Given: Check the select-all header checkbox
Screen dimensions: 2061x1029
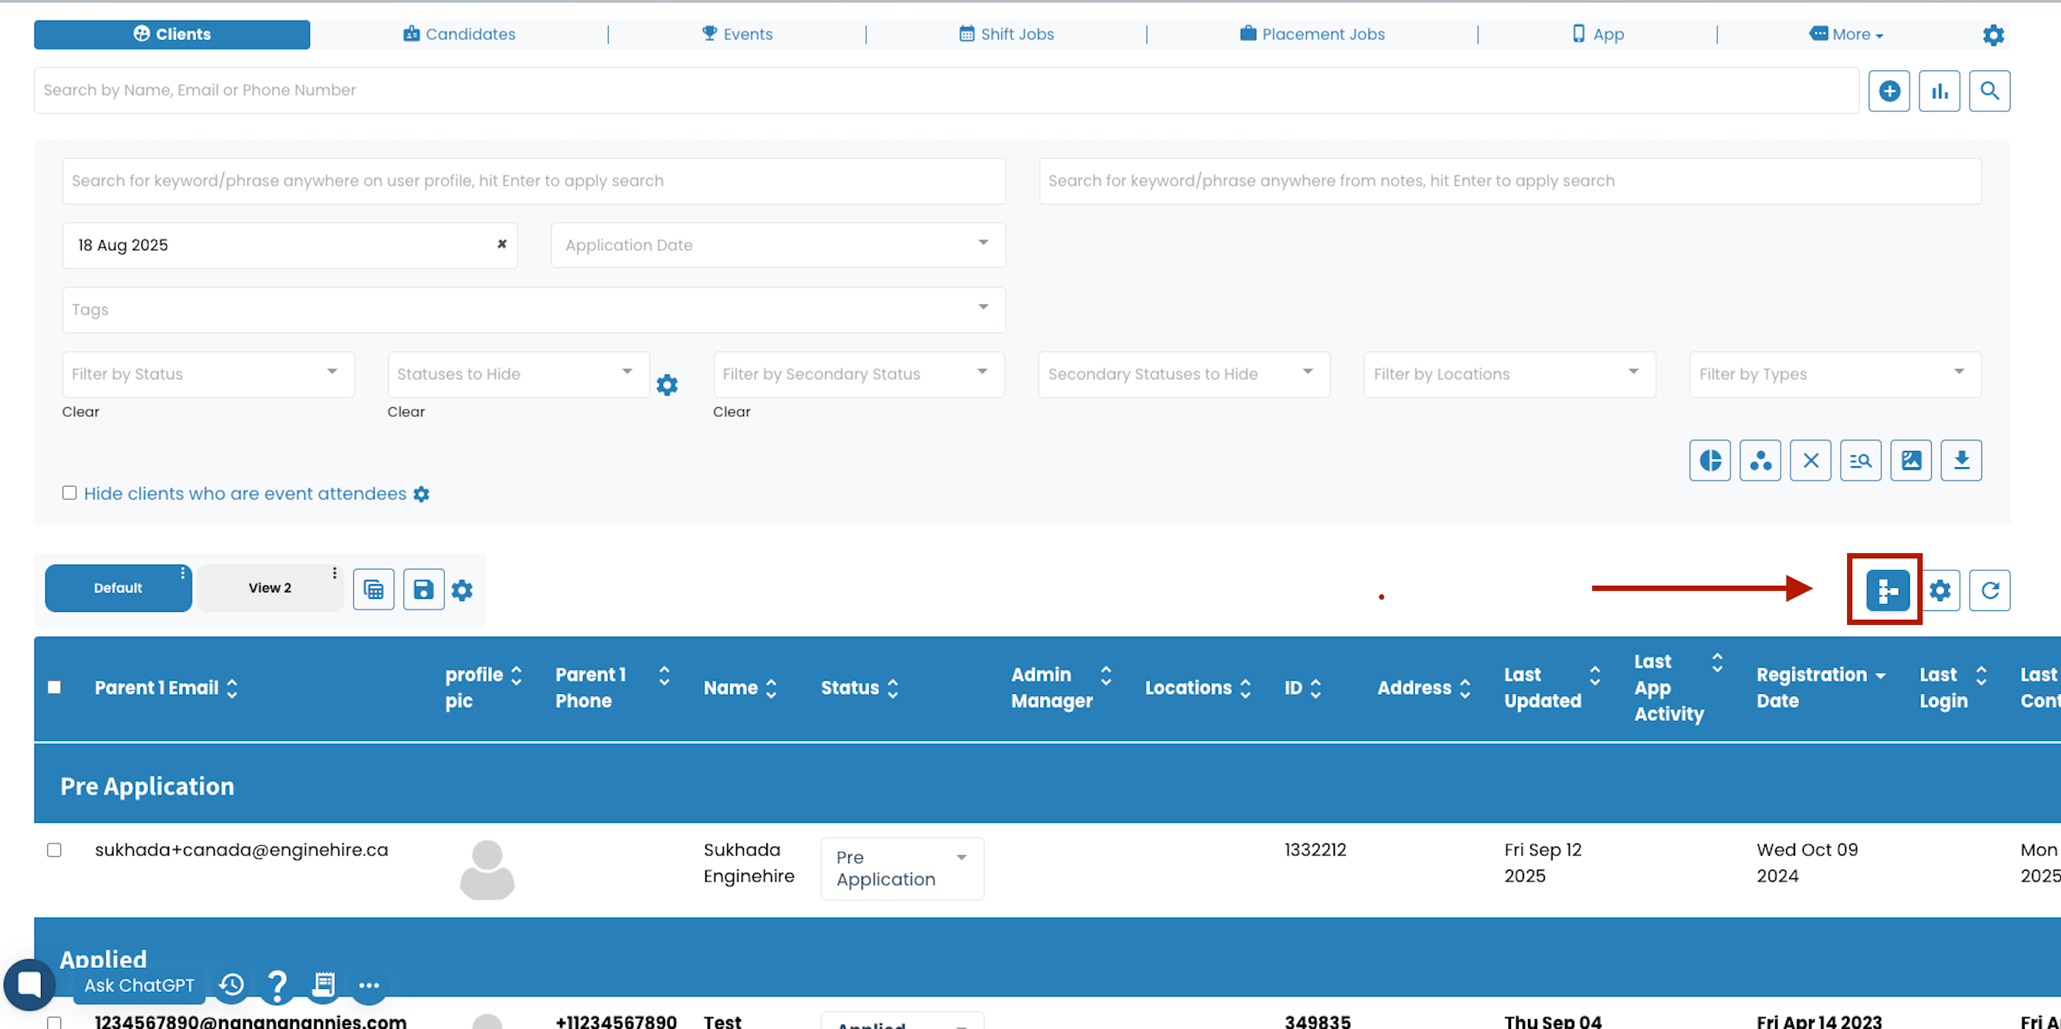Looking at the screenshot, I should click(54, 688).
